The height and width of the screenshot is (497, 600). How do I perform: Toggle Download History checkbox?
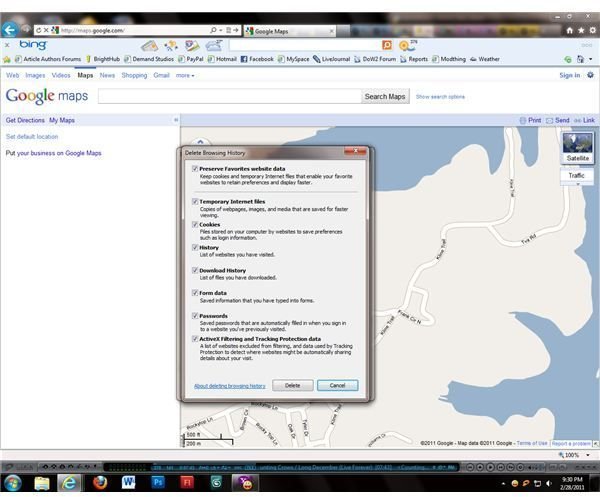click(195, 270)
